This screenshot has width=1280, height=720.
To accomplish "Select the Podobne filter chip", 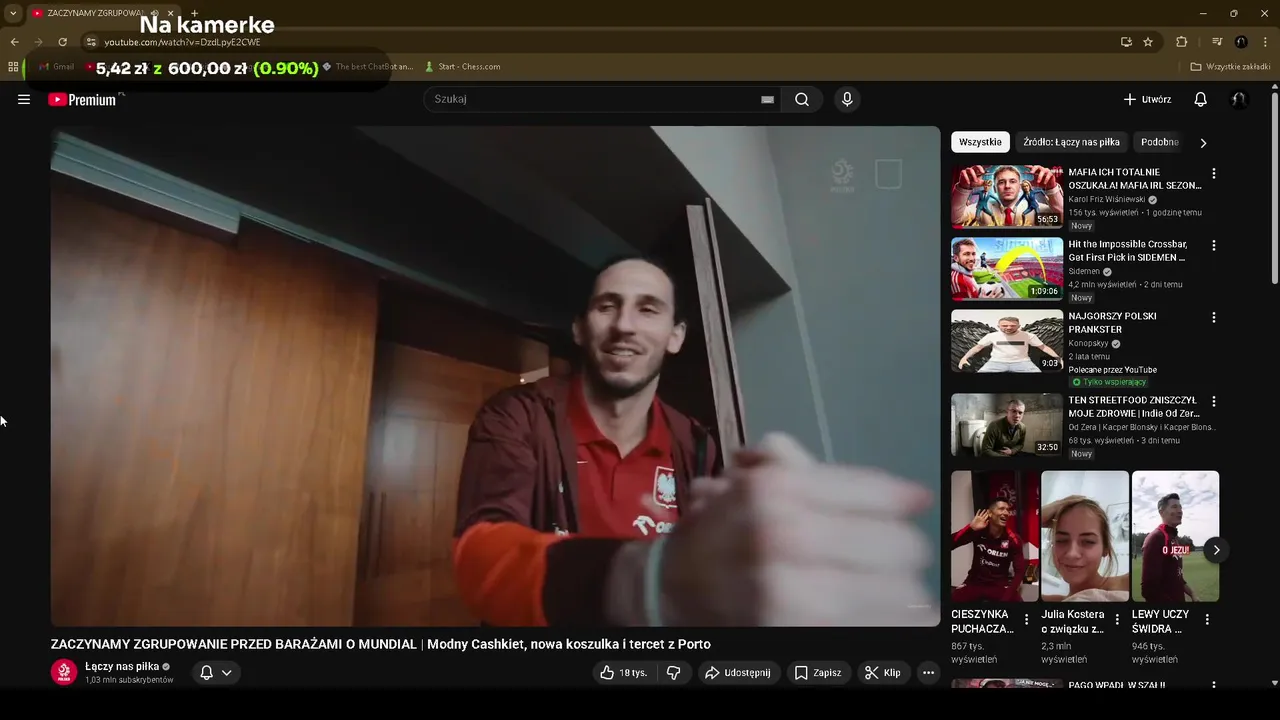I will click(x=1160, y=142).
